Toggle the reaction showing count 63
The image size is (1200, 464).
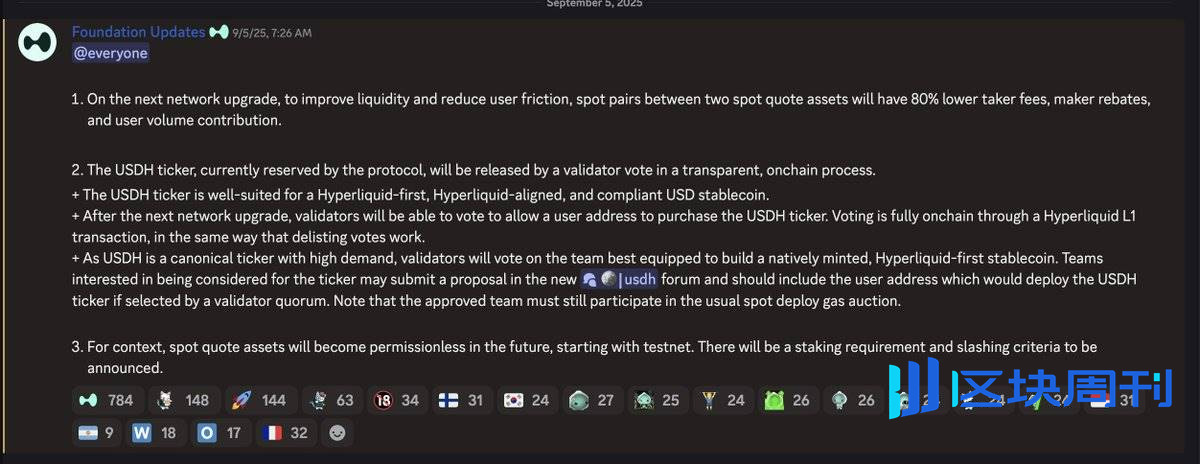pos(330,400)
